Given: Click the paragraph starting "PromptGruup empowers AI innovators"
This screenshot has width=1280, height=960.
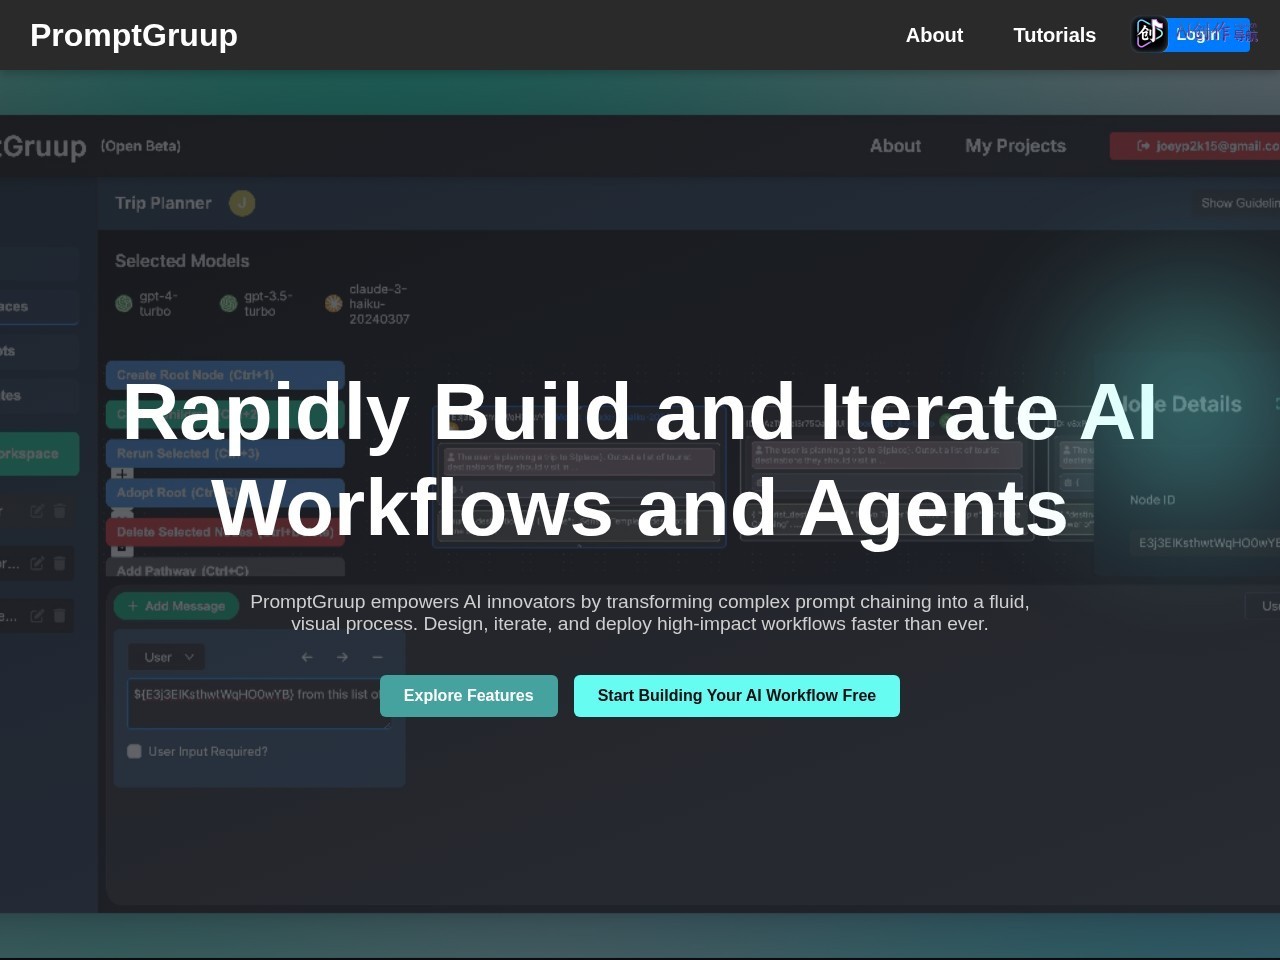Looking at the screenshot, I should pyautogui.click(x=640, y=613).
